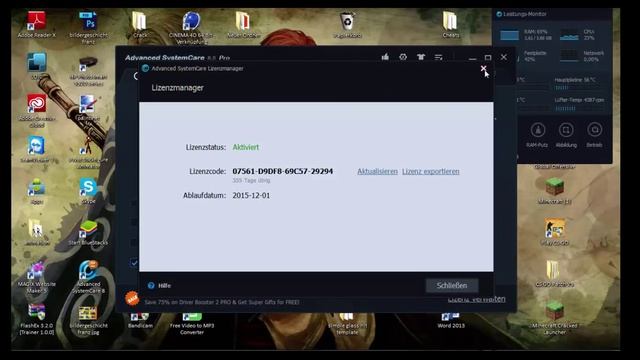Open CINEMA 4D 64 Bit shortcut
This screenshot has width=640, height=360.
tap(191, 27)
